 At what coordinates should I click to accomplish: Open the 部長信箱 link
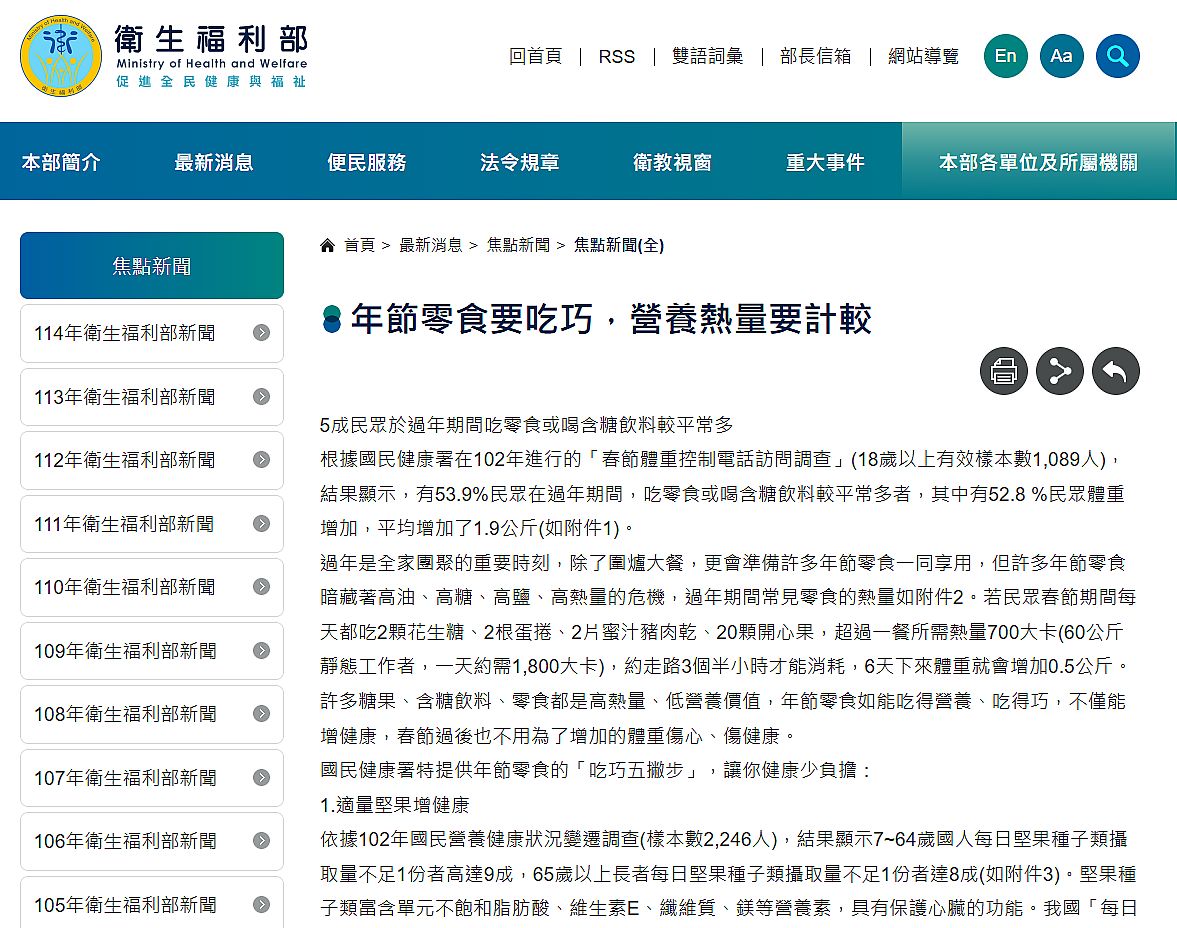tap(815, 57)
